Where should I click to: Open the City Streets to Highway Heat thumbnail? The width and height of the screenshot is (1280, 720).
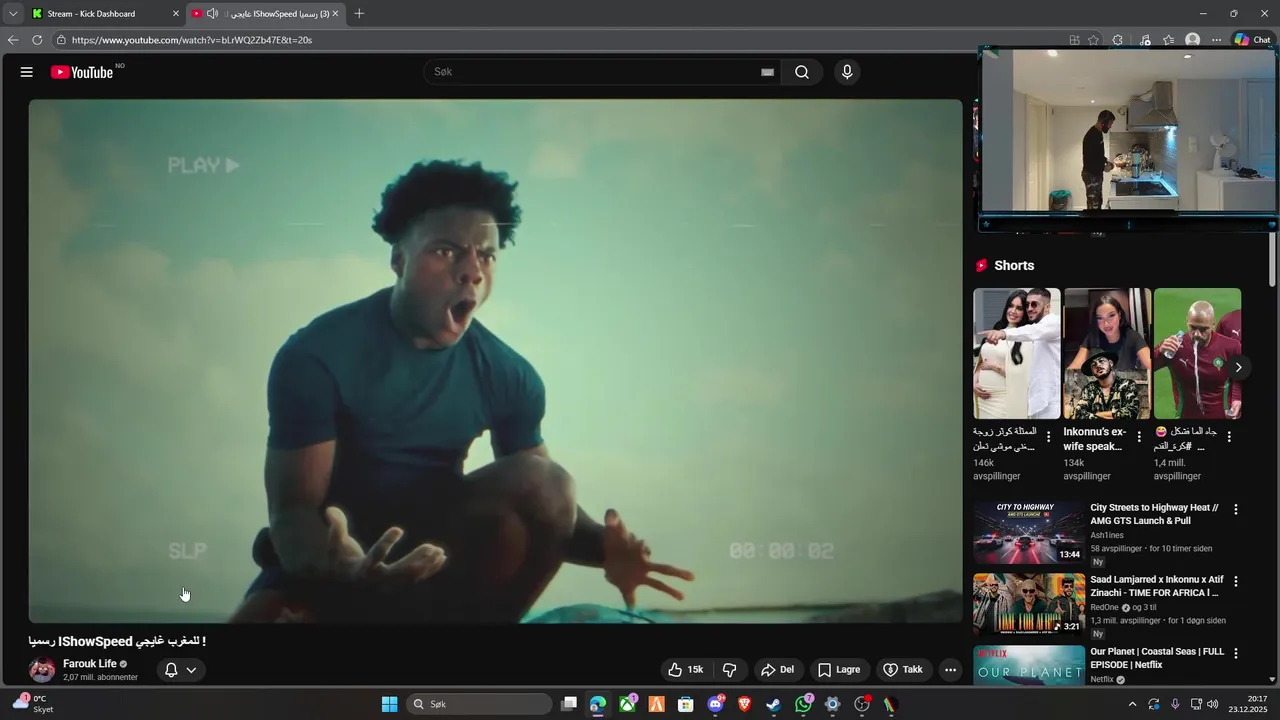[x=1029, y=533]
